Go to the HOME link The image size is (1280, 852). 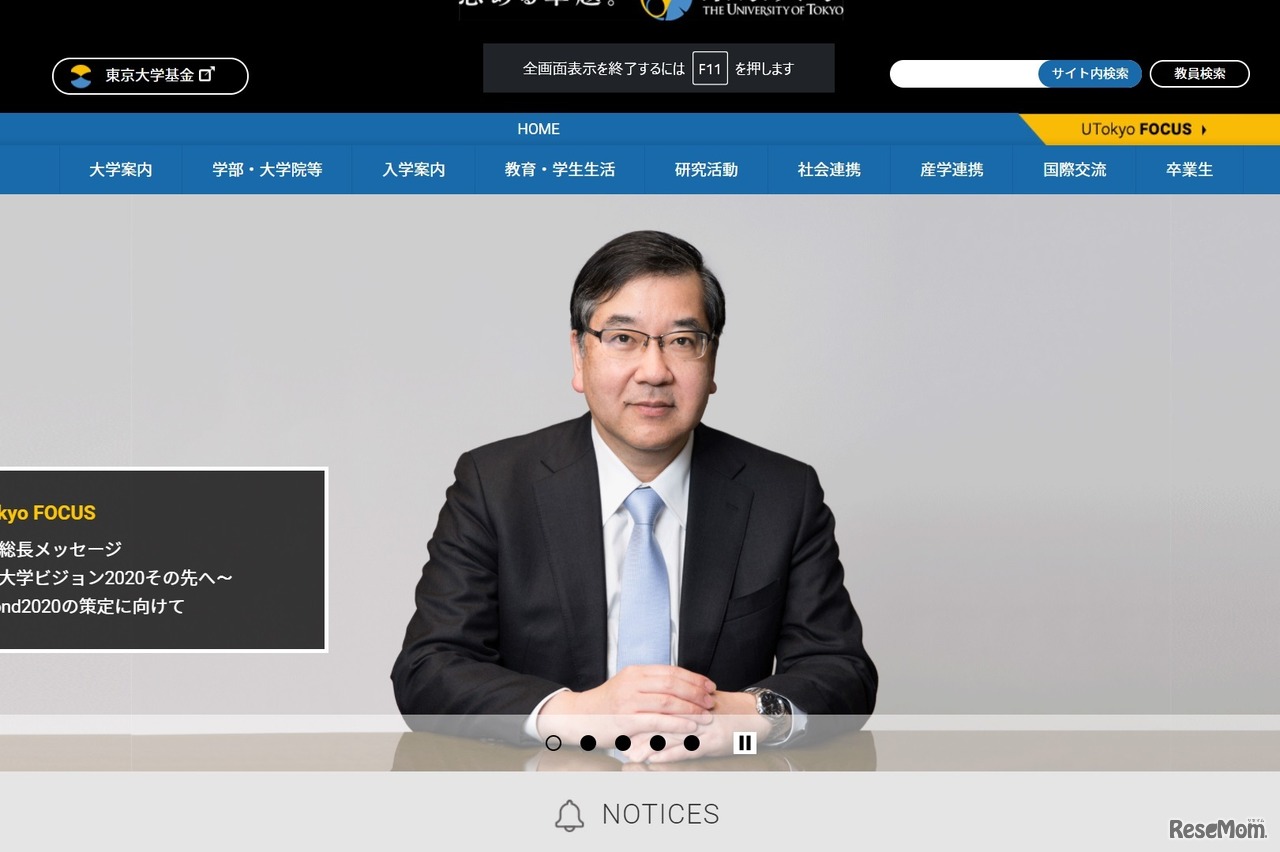coord(539,129)
